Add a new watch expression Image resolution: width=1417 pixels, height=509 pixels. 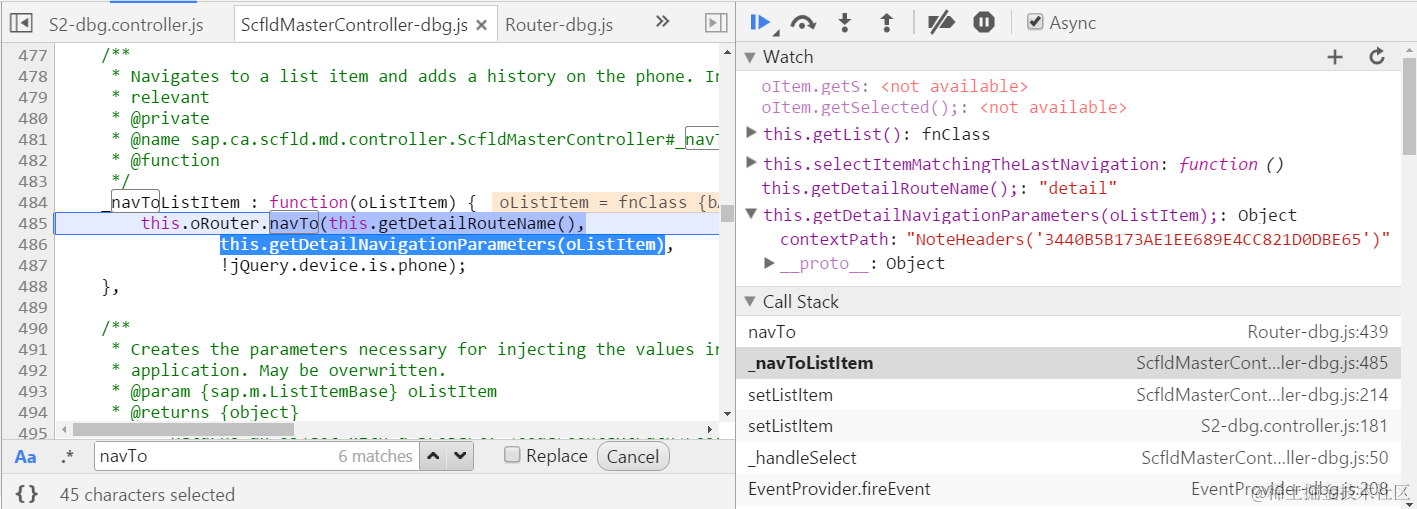click(x=1335, y=57)
